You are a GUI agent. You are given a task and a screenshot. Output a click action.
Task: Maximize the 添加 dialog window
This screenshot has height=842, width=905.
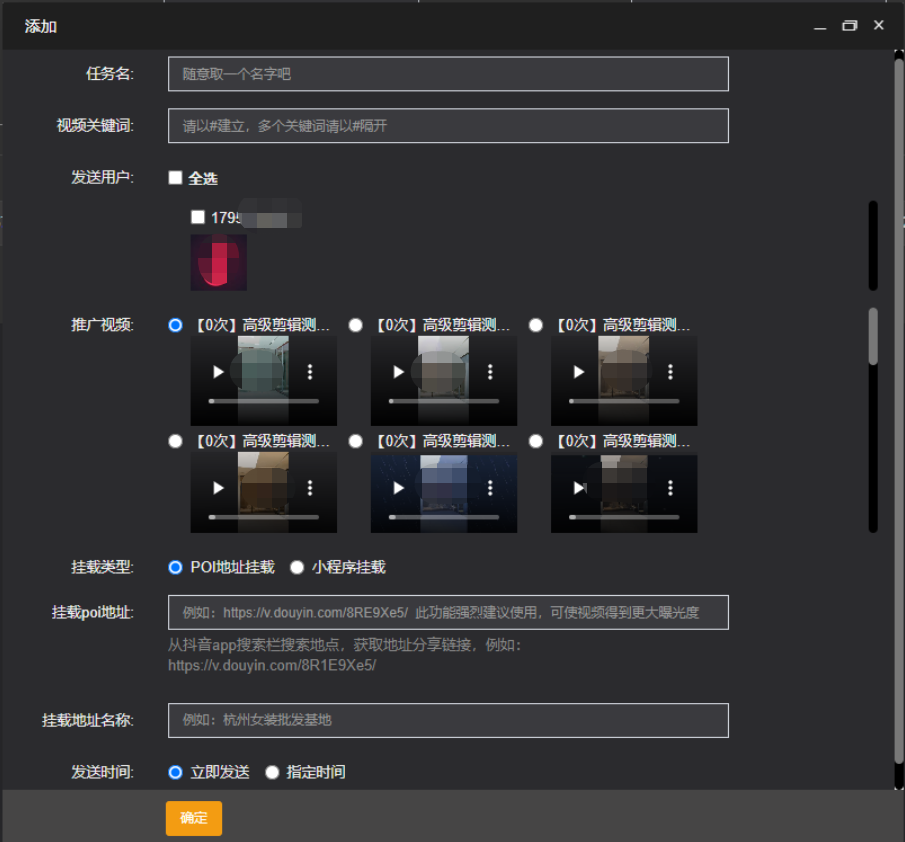850,26
